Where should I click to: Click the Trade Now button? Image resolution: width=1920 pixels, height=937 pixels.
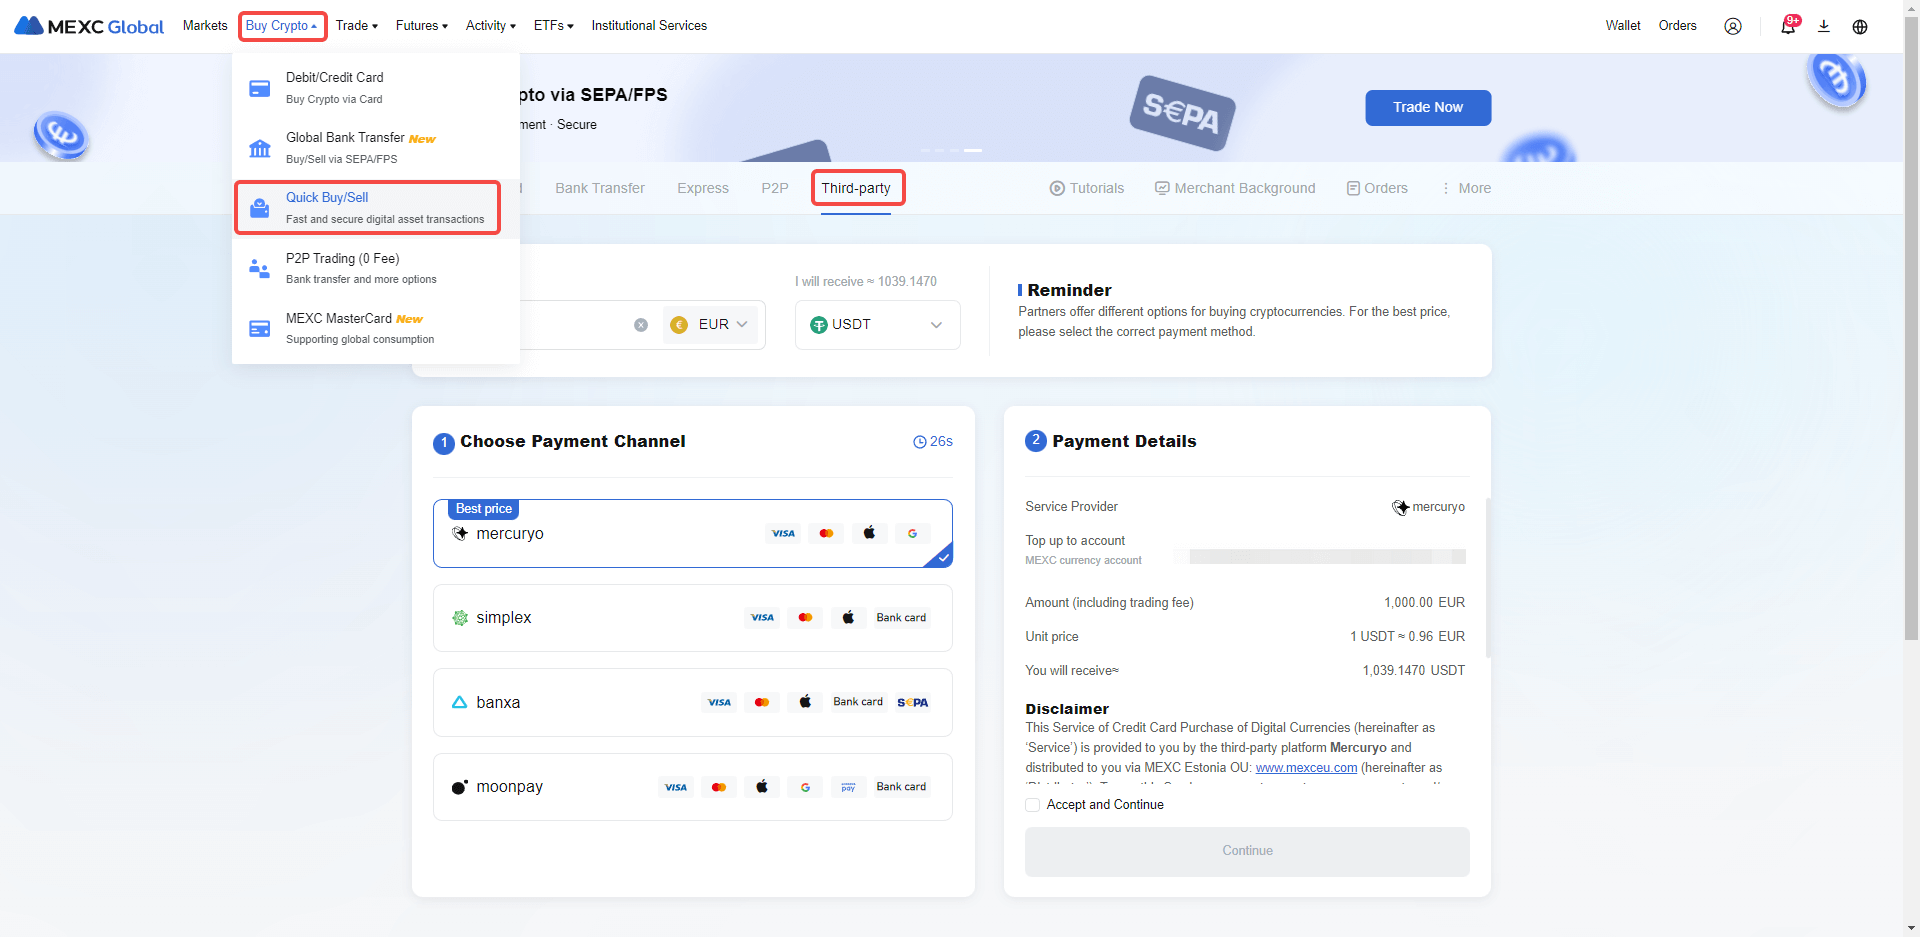1427,108
